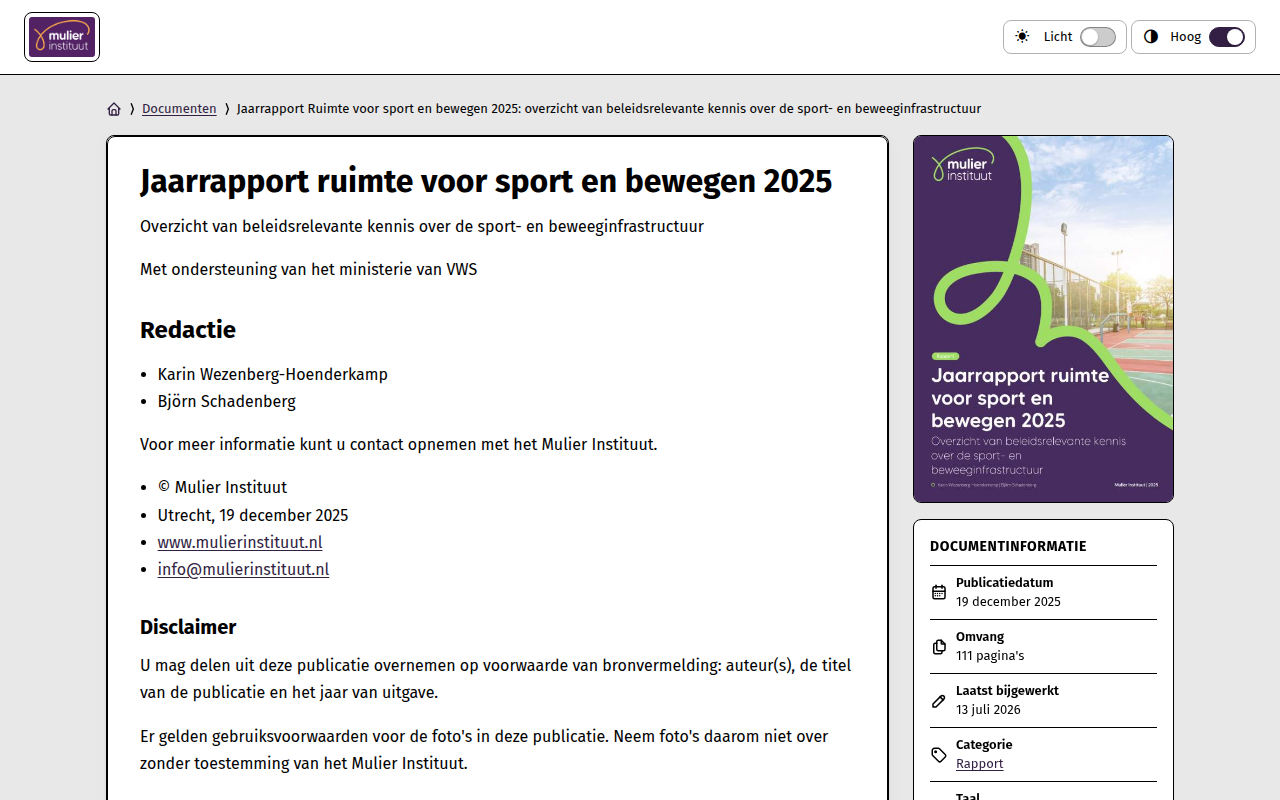Click the contrast half-circle icon beside Hoog
Image resolution: width=1280 pixels, height=800 pixels.
pos(1151,37)
